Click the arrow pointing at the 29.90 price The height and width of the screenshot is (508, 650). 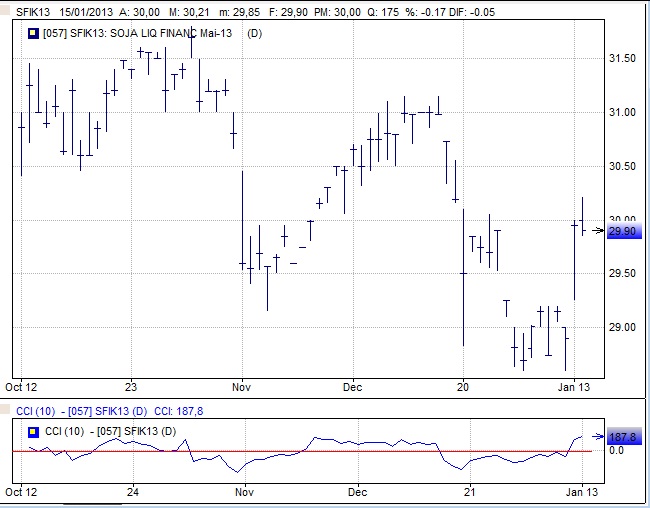coord(598,231)
